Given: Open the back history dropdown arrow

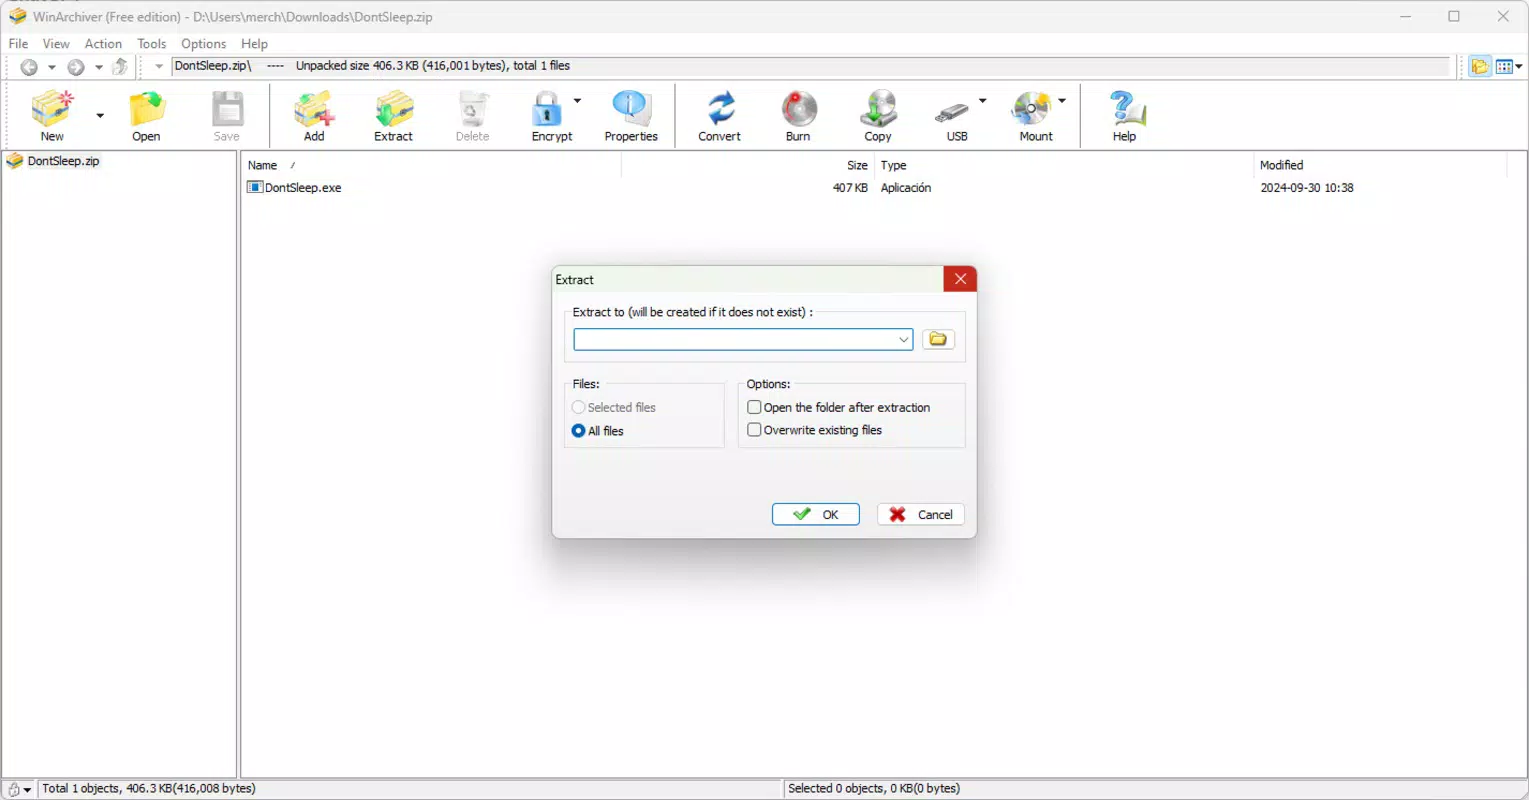Looking at the screenshot, I should (x=52, y=67).
